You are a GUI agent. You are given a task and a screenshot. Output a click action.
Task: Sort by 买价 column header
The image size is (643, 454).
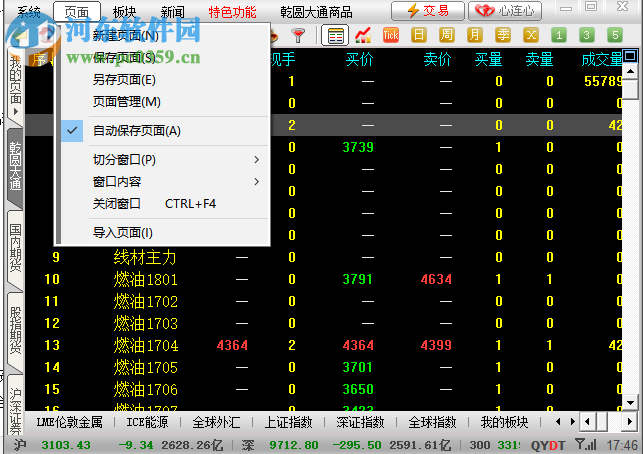[359, 59]
